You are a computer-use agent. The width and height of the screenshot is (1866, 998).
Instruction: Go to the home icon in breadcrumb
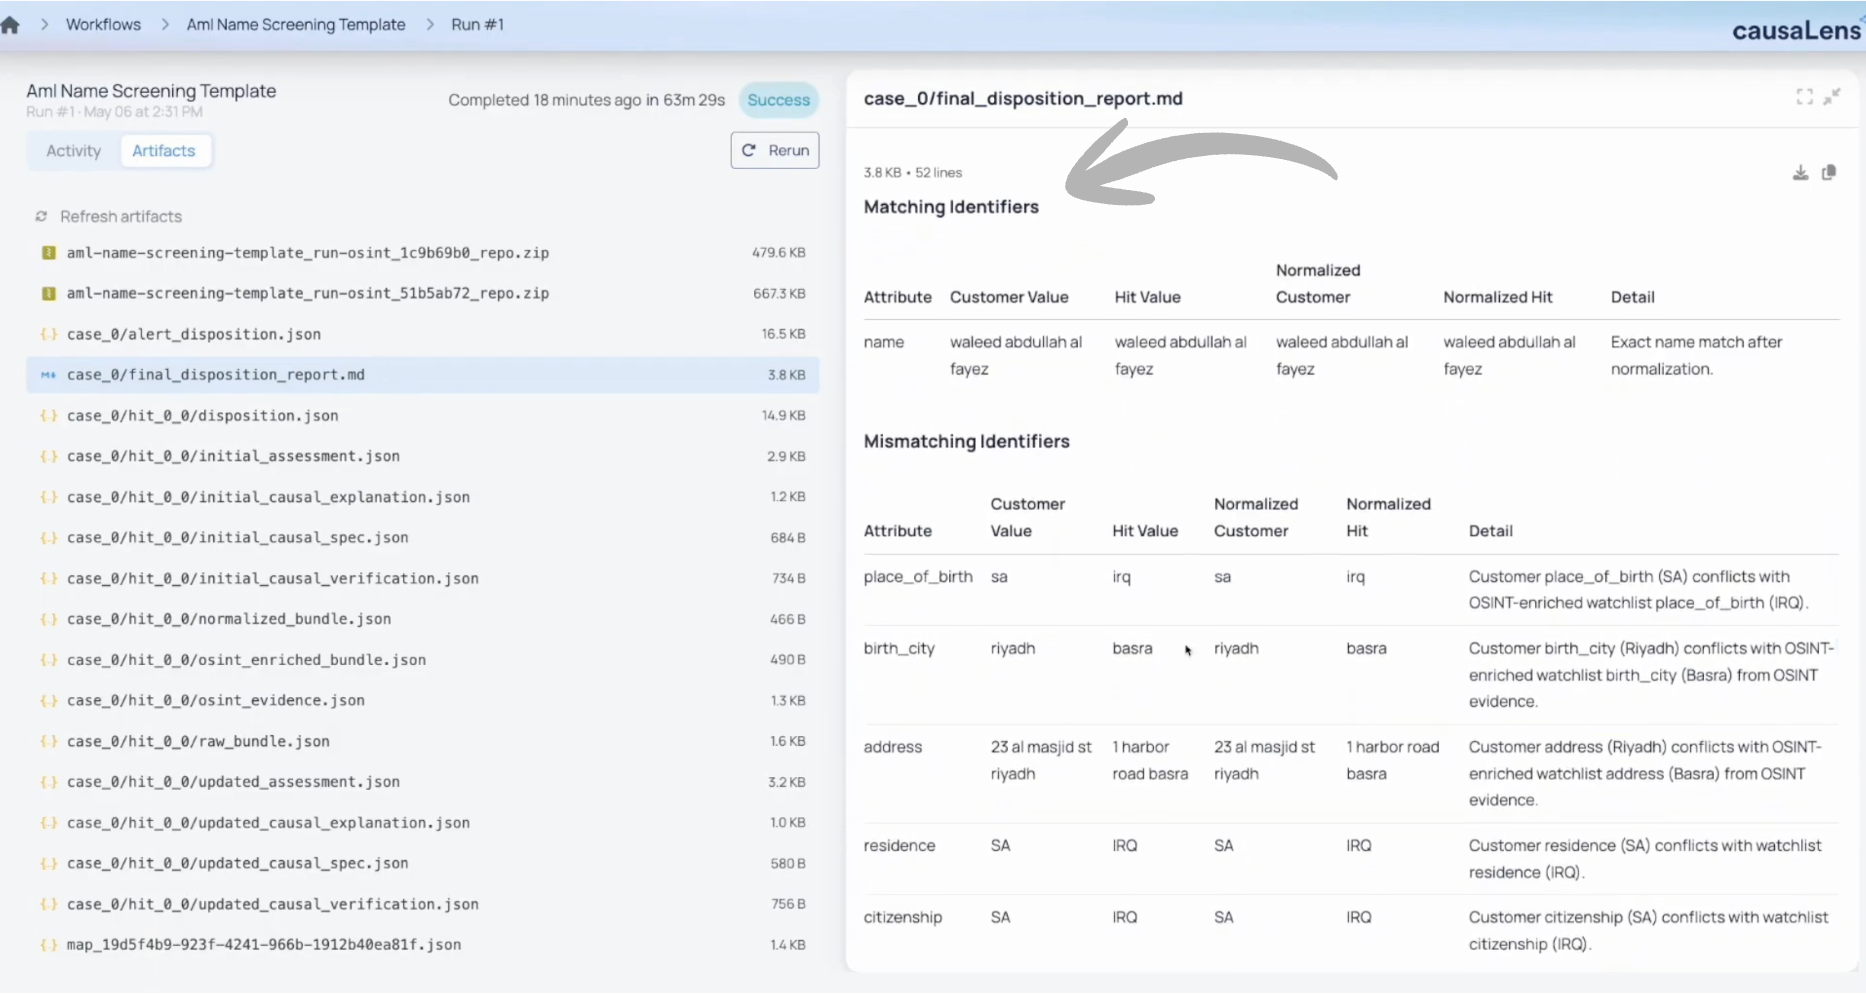(10, 25)
